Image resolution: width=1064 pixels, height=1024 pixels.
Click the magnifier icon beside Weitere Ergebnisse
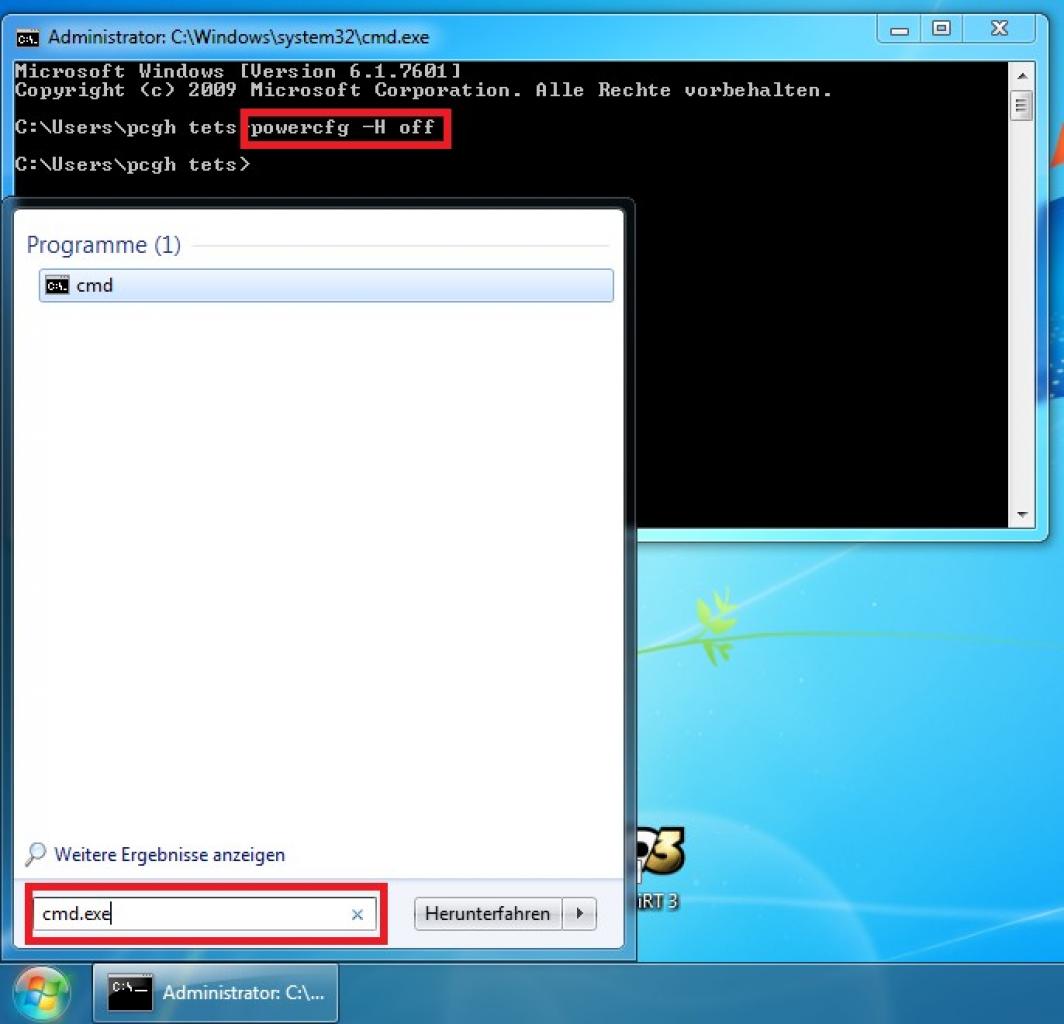click(35, 854)
